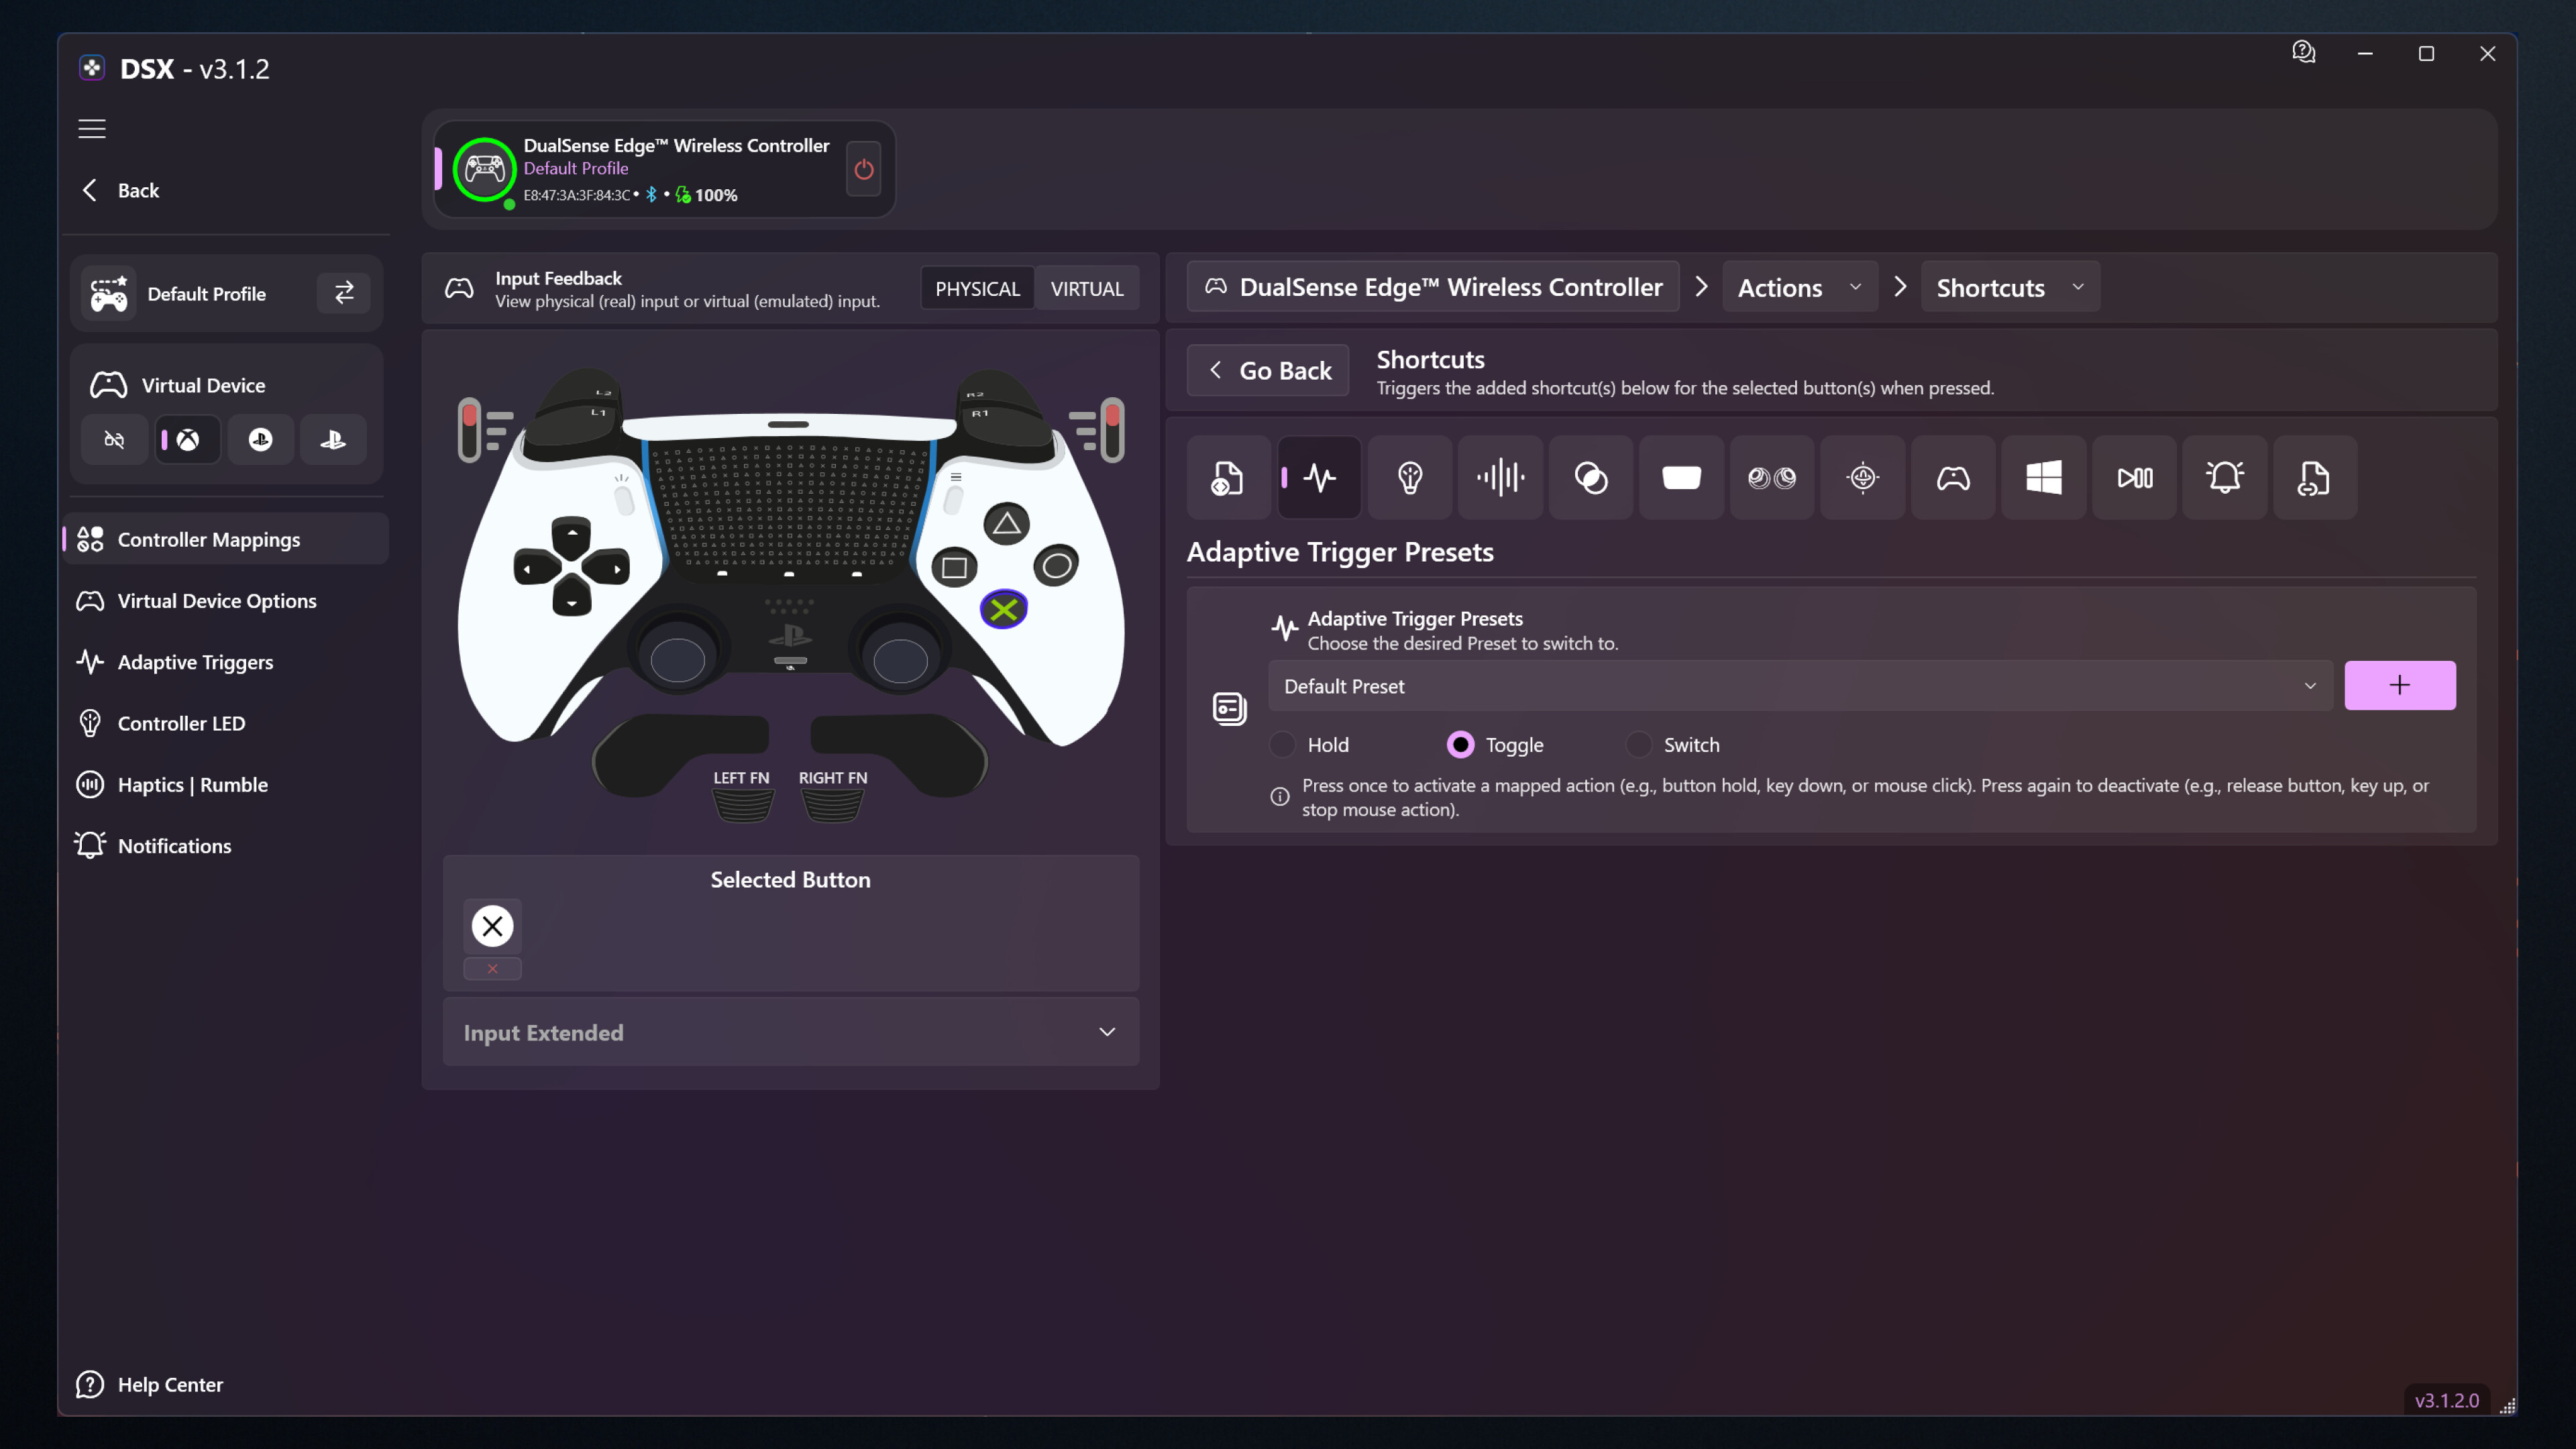Screen dimensions: 2576x1449
Task: Open the Notifications sidebar section
Action: (174, 845)
